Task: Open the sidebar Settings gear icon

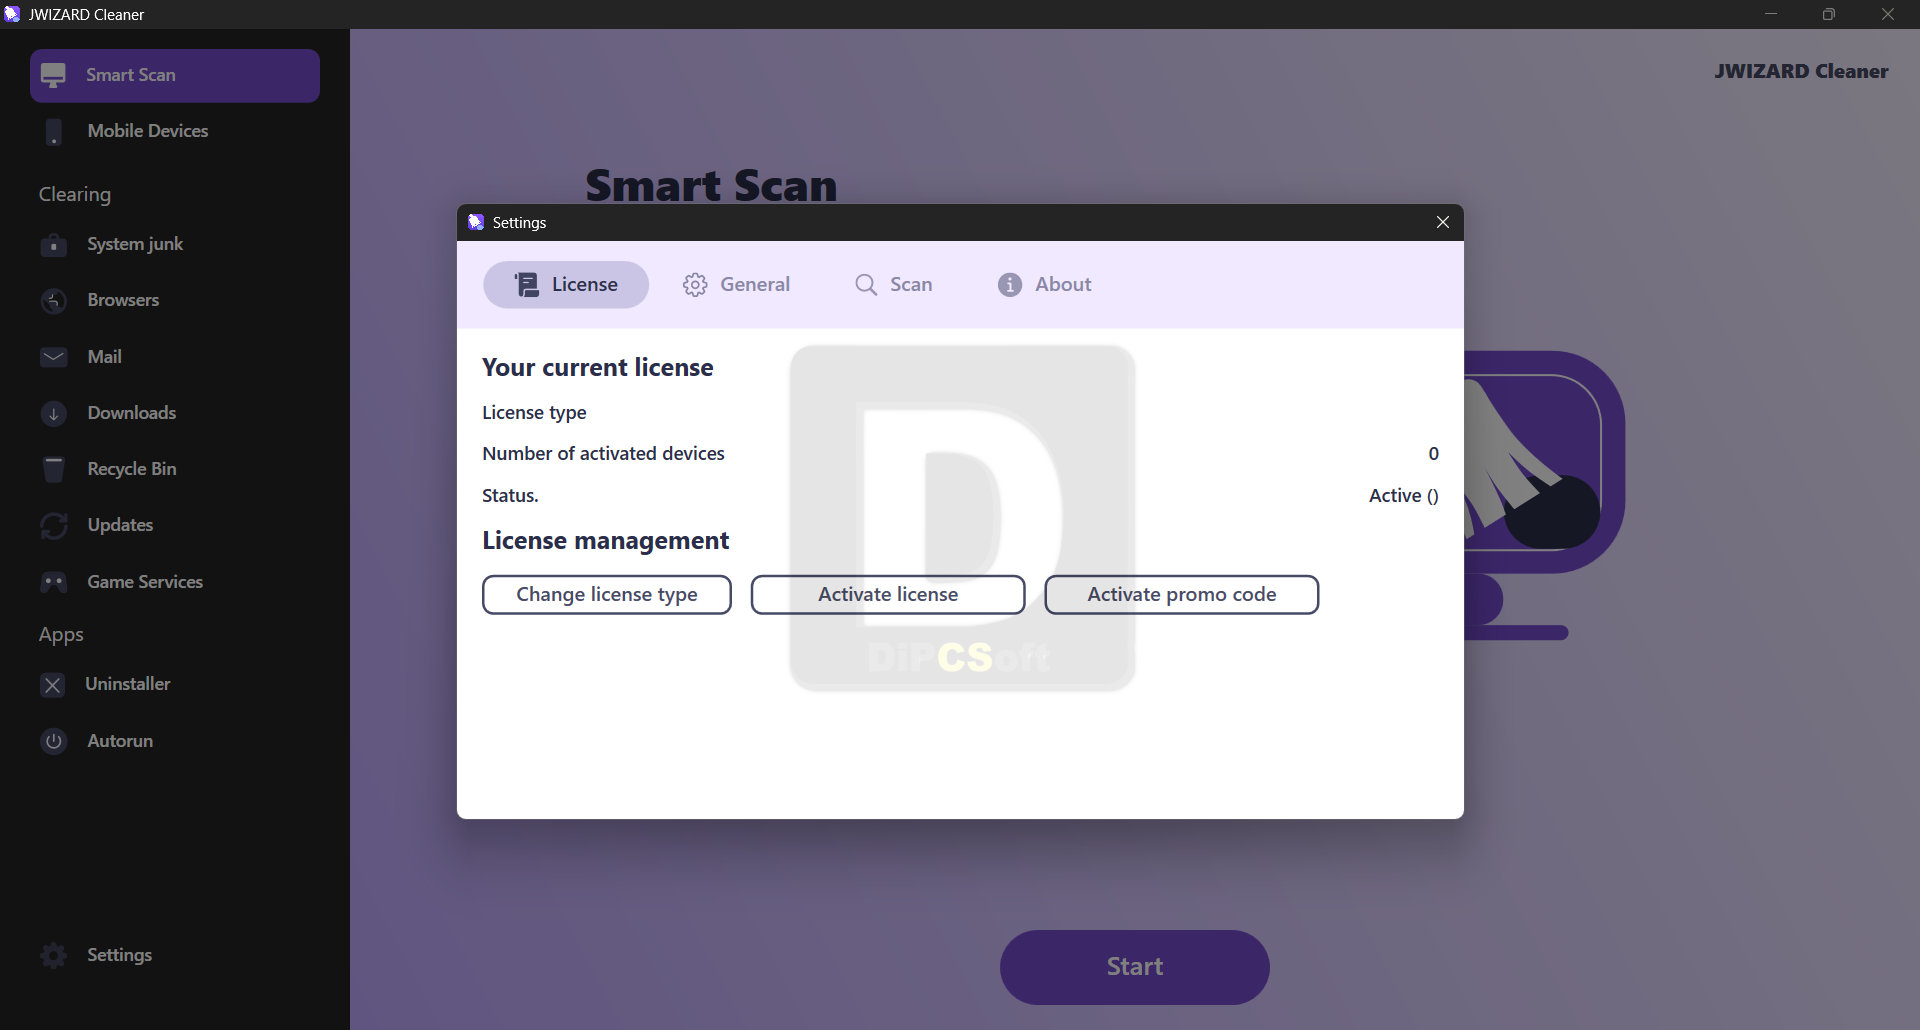Action: 54,955
